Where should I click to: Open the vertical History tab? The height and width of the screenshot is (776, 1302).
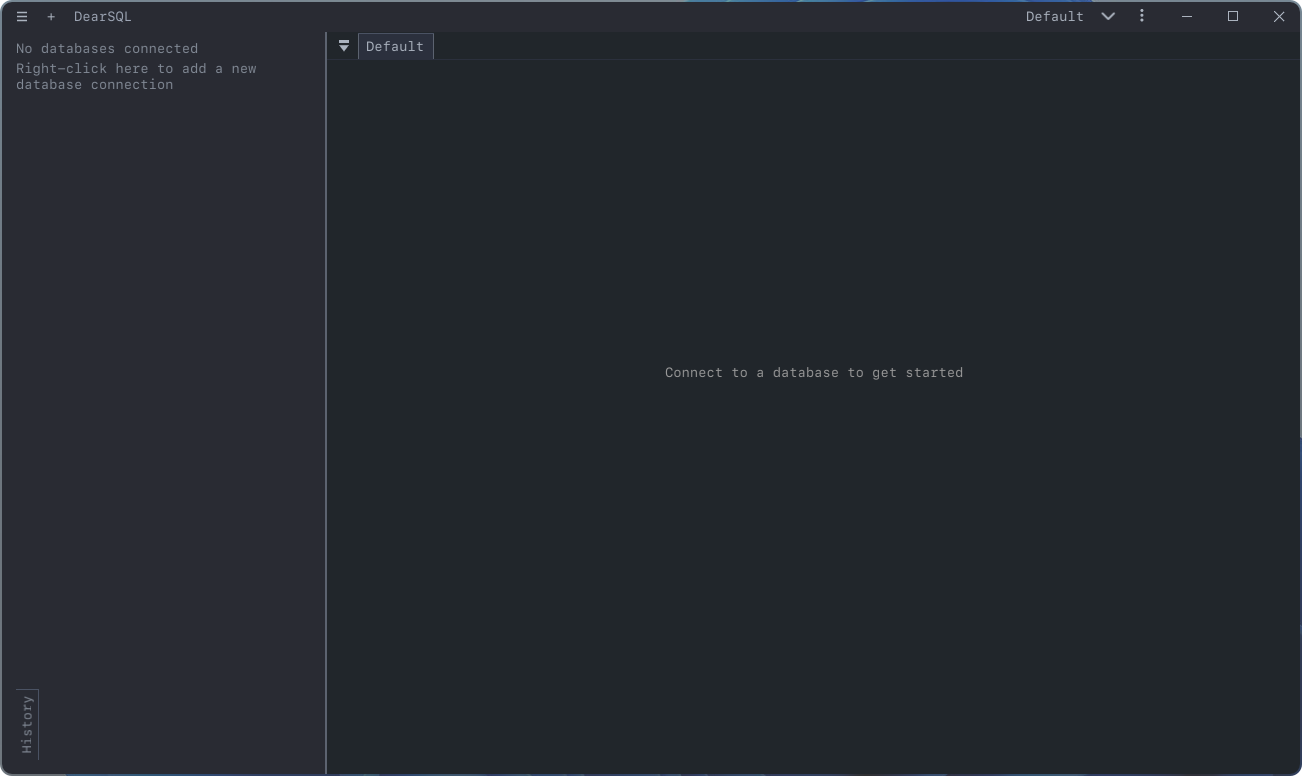coord(27,724)
